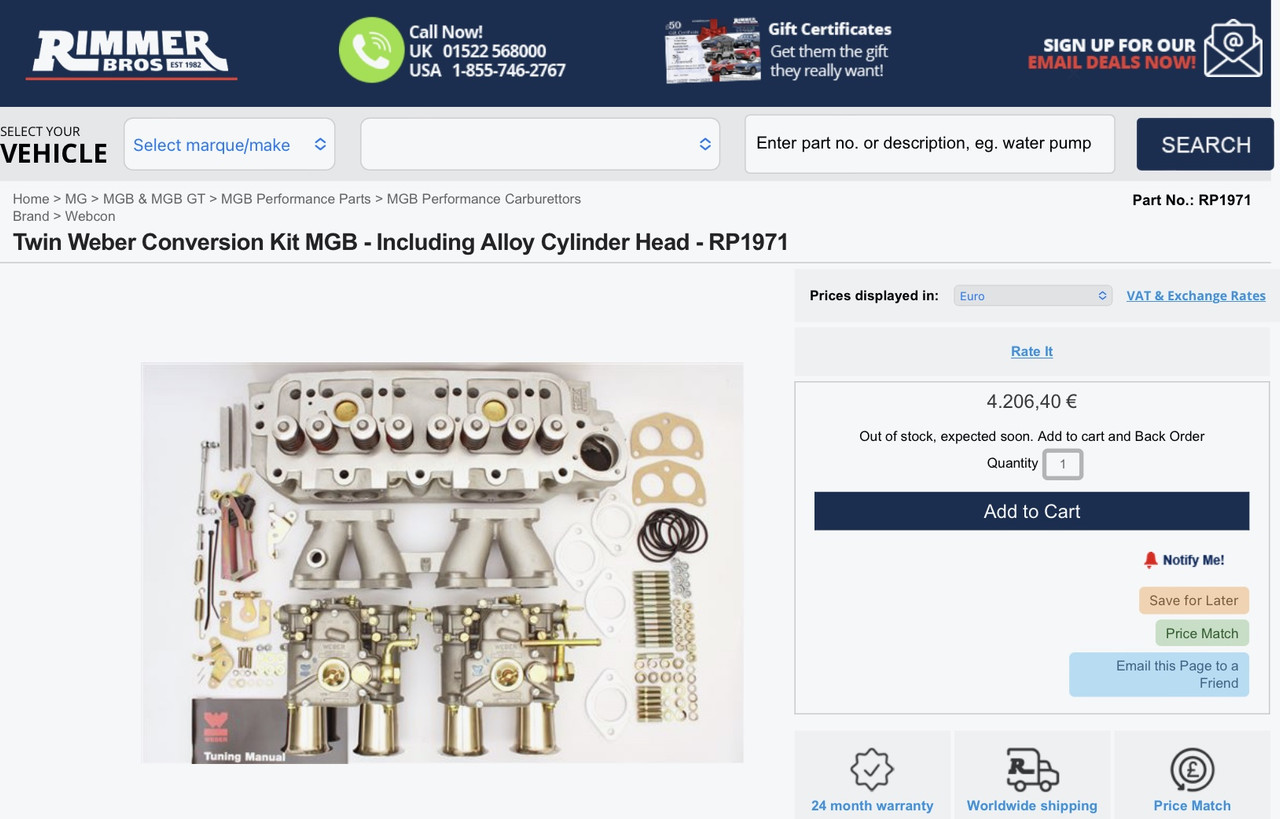Click the Worldwide shipping truck icon

point(1031,769)
